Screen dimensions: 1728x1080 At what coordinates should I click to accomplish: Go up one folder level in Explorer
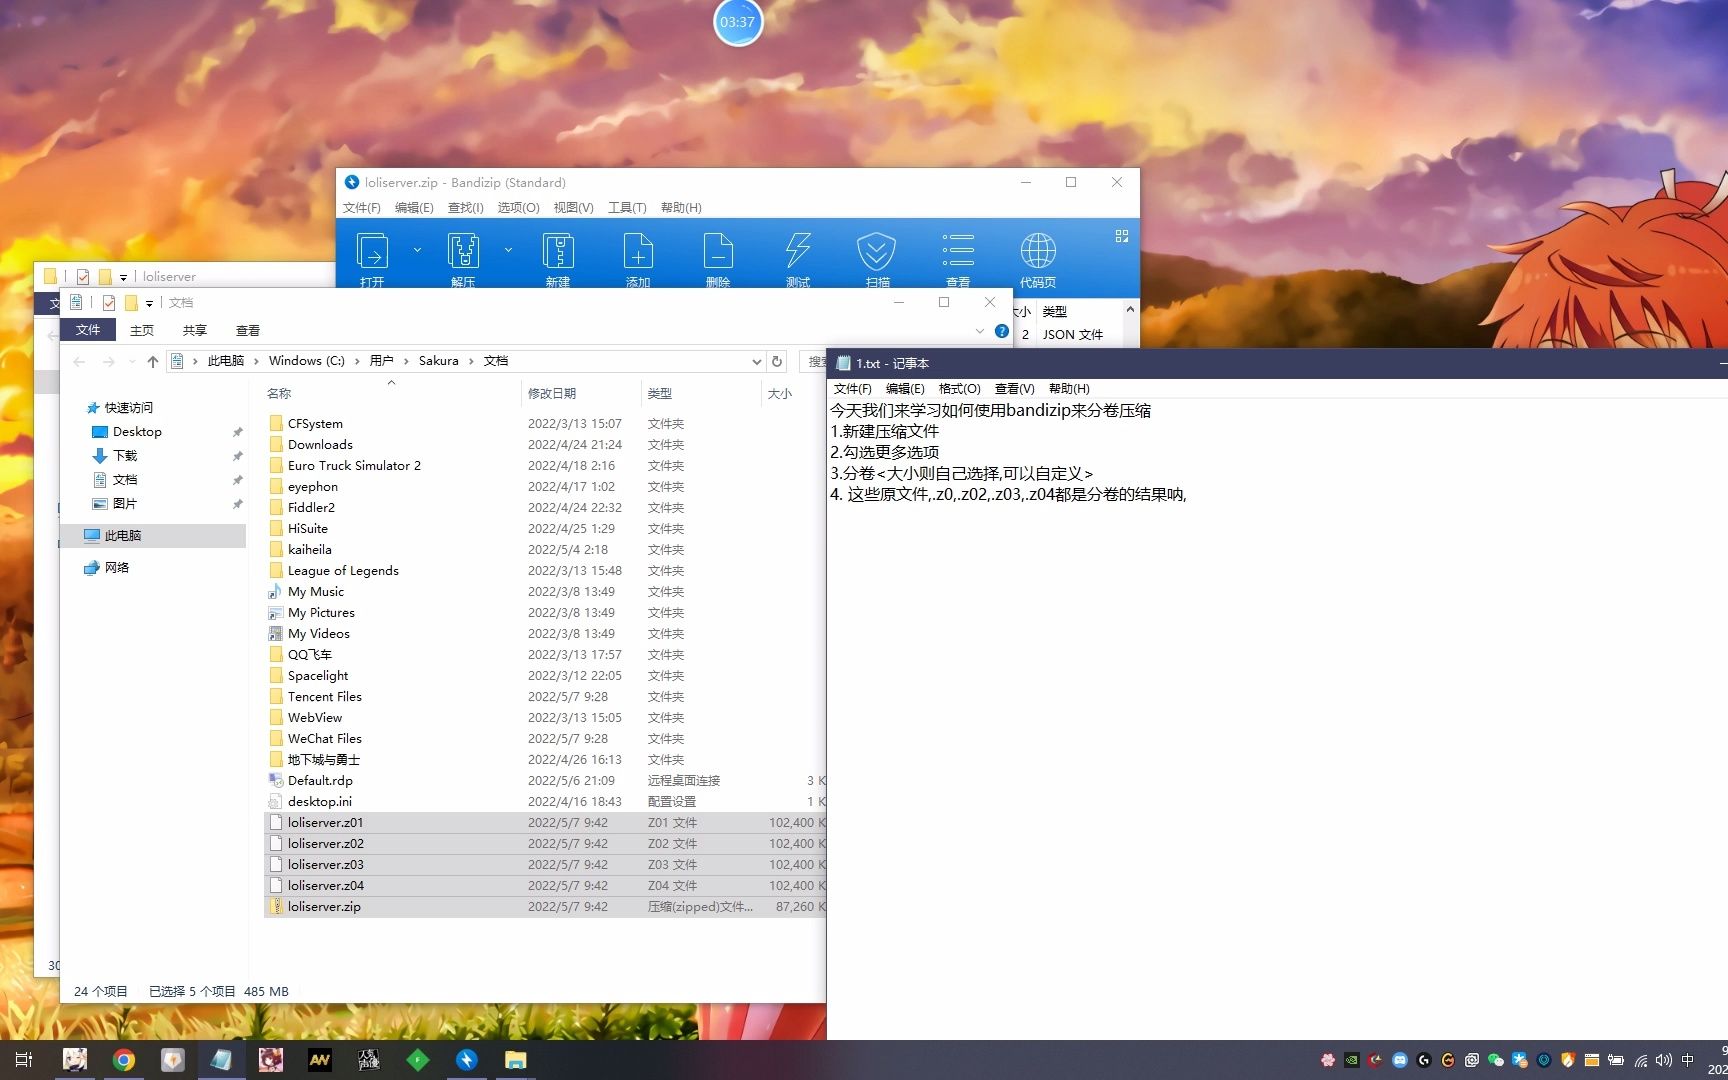pyautogui.click(x=152, y=361)
